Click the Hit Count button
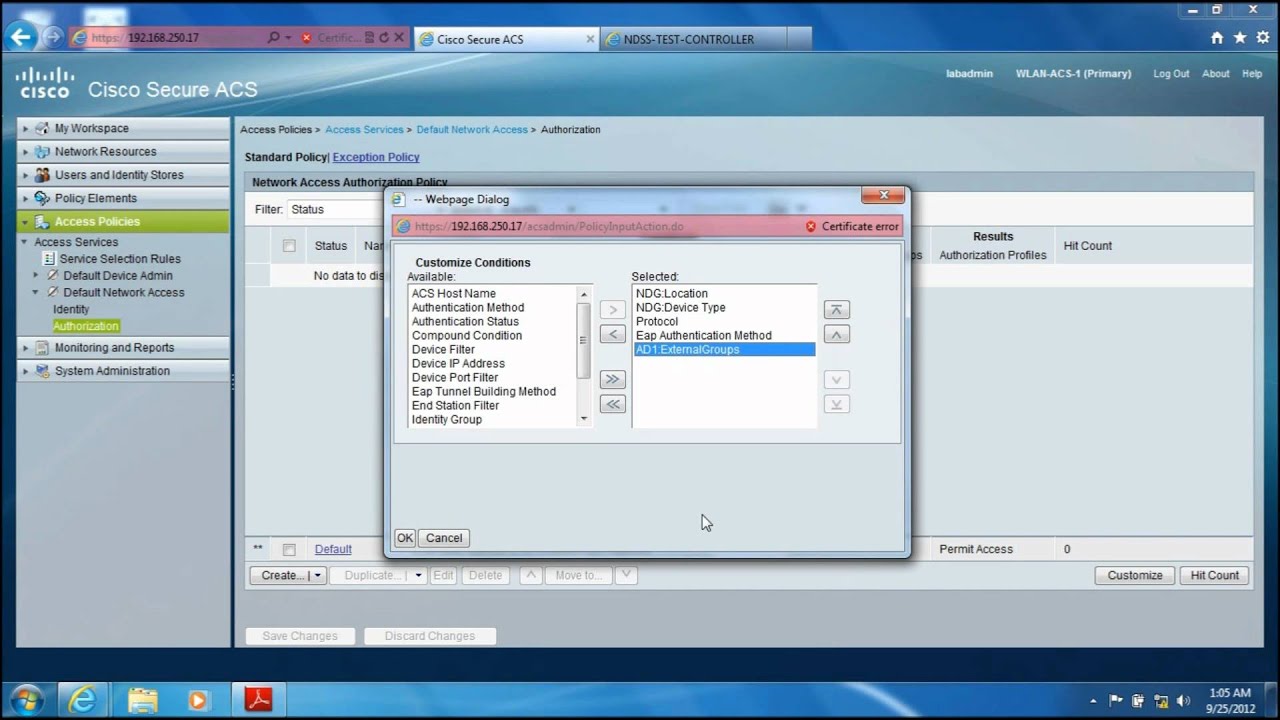The height and width of the screenshot is (720, 1280). 1215,576
